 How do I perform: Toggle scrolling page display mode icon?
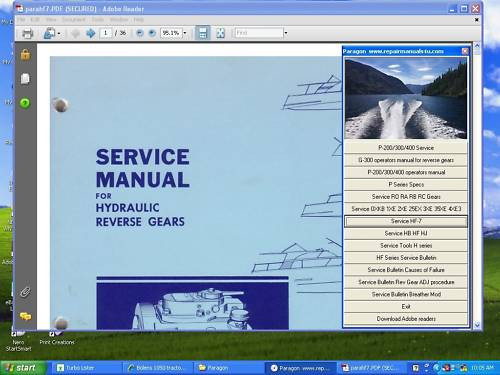click(x=203, y=33)
